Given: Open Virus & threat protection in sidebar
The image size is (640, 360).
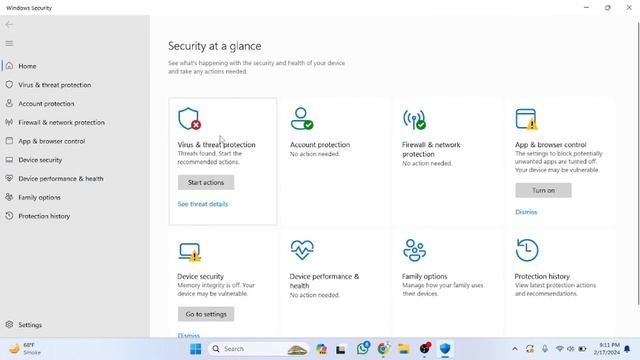Looking at the screenshot, I should pos(55,85).
